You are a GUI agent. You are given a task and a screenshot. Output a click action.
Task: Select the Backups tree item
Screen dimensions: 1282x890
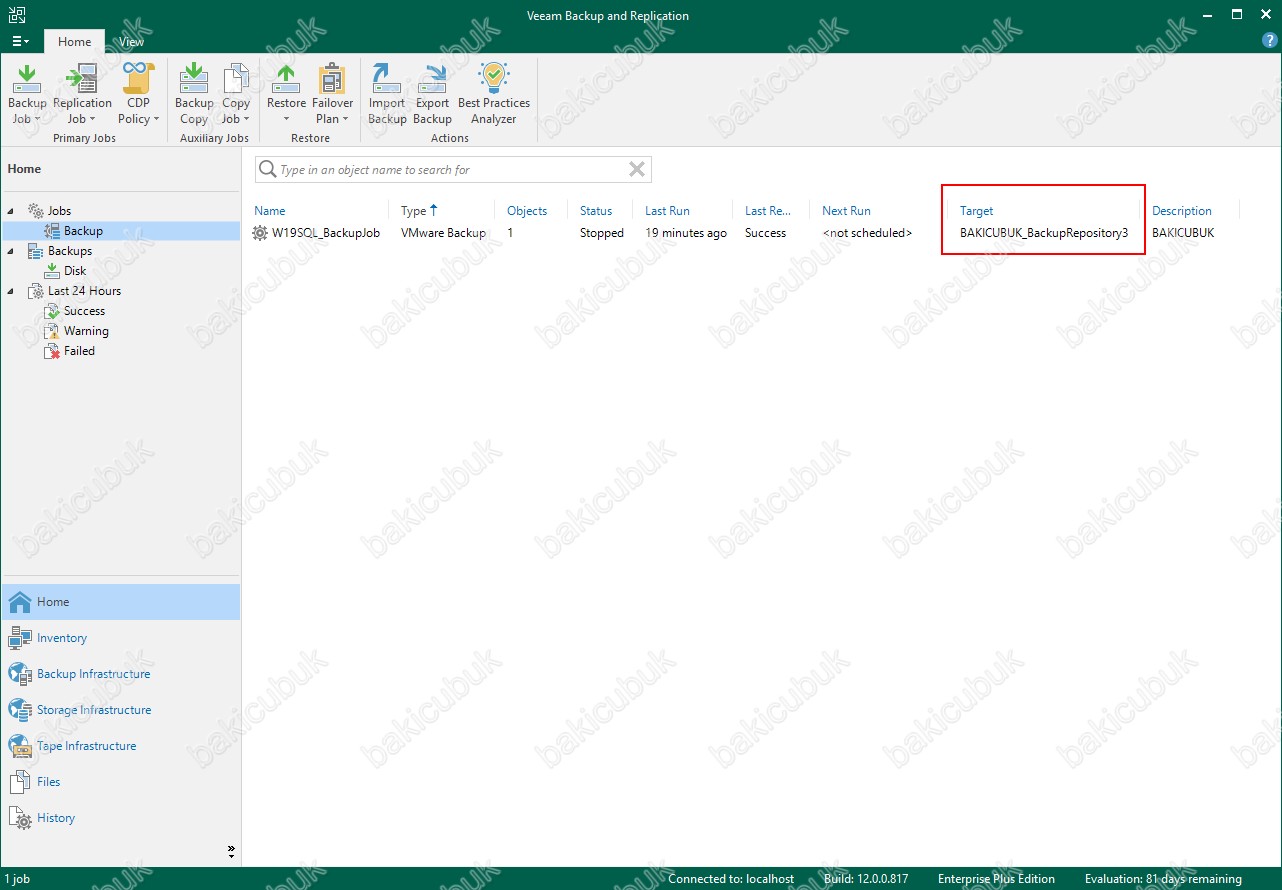click(x=69, y=251)
